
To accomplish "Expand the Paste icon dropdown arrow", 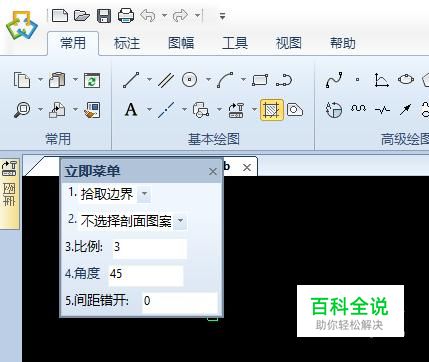I will pos(75,80).
